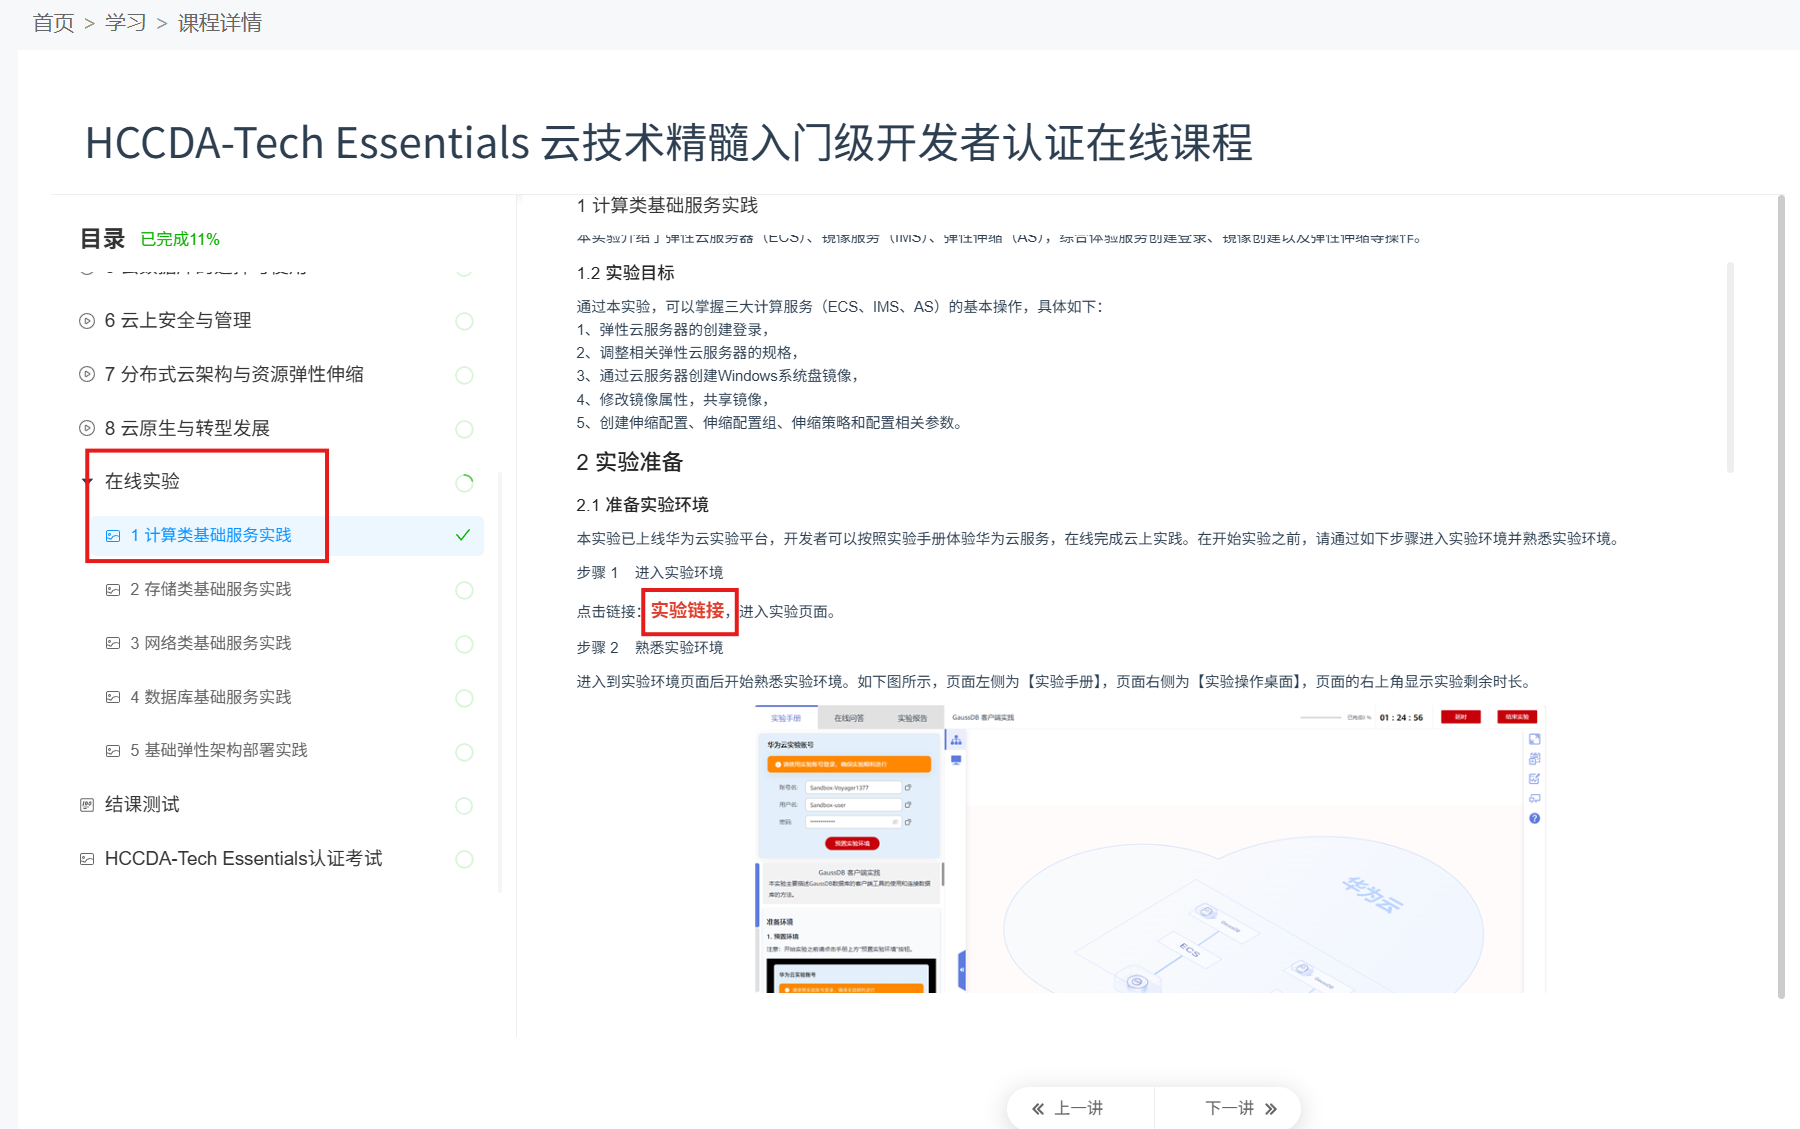1800x1129 pixels.
Task: Click completion circle for 6 云上安全与管理
Action: (x=464, y=321)
